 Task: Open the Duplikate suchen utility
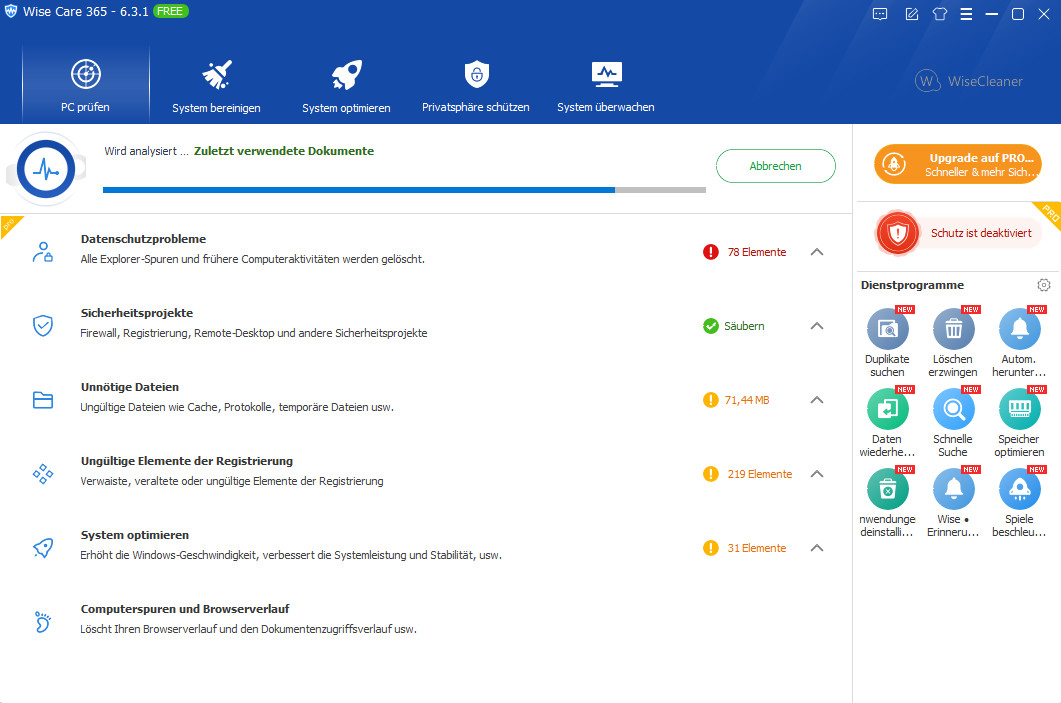point(887,329)
